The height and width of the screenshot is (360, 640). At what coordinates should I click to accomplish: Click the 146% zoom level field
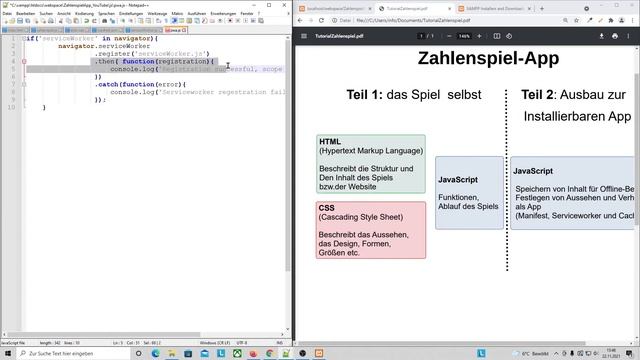click(x=464, y=36)
